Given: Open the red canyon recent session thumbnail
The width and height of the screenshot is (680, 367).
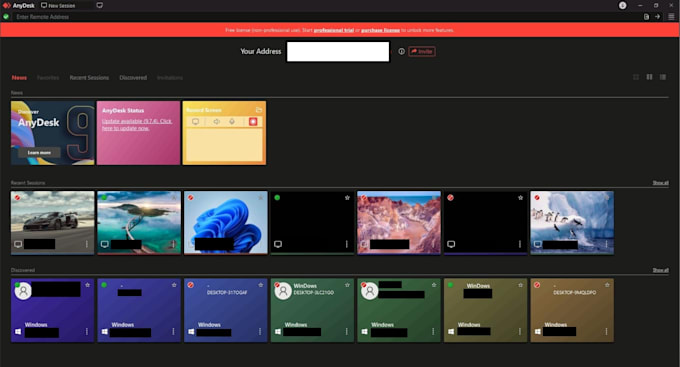Looking at the screenshot, I should pyautogui.click(x=399, y=223).
